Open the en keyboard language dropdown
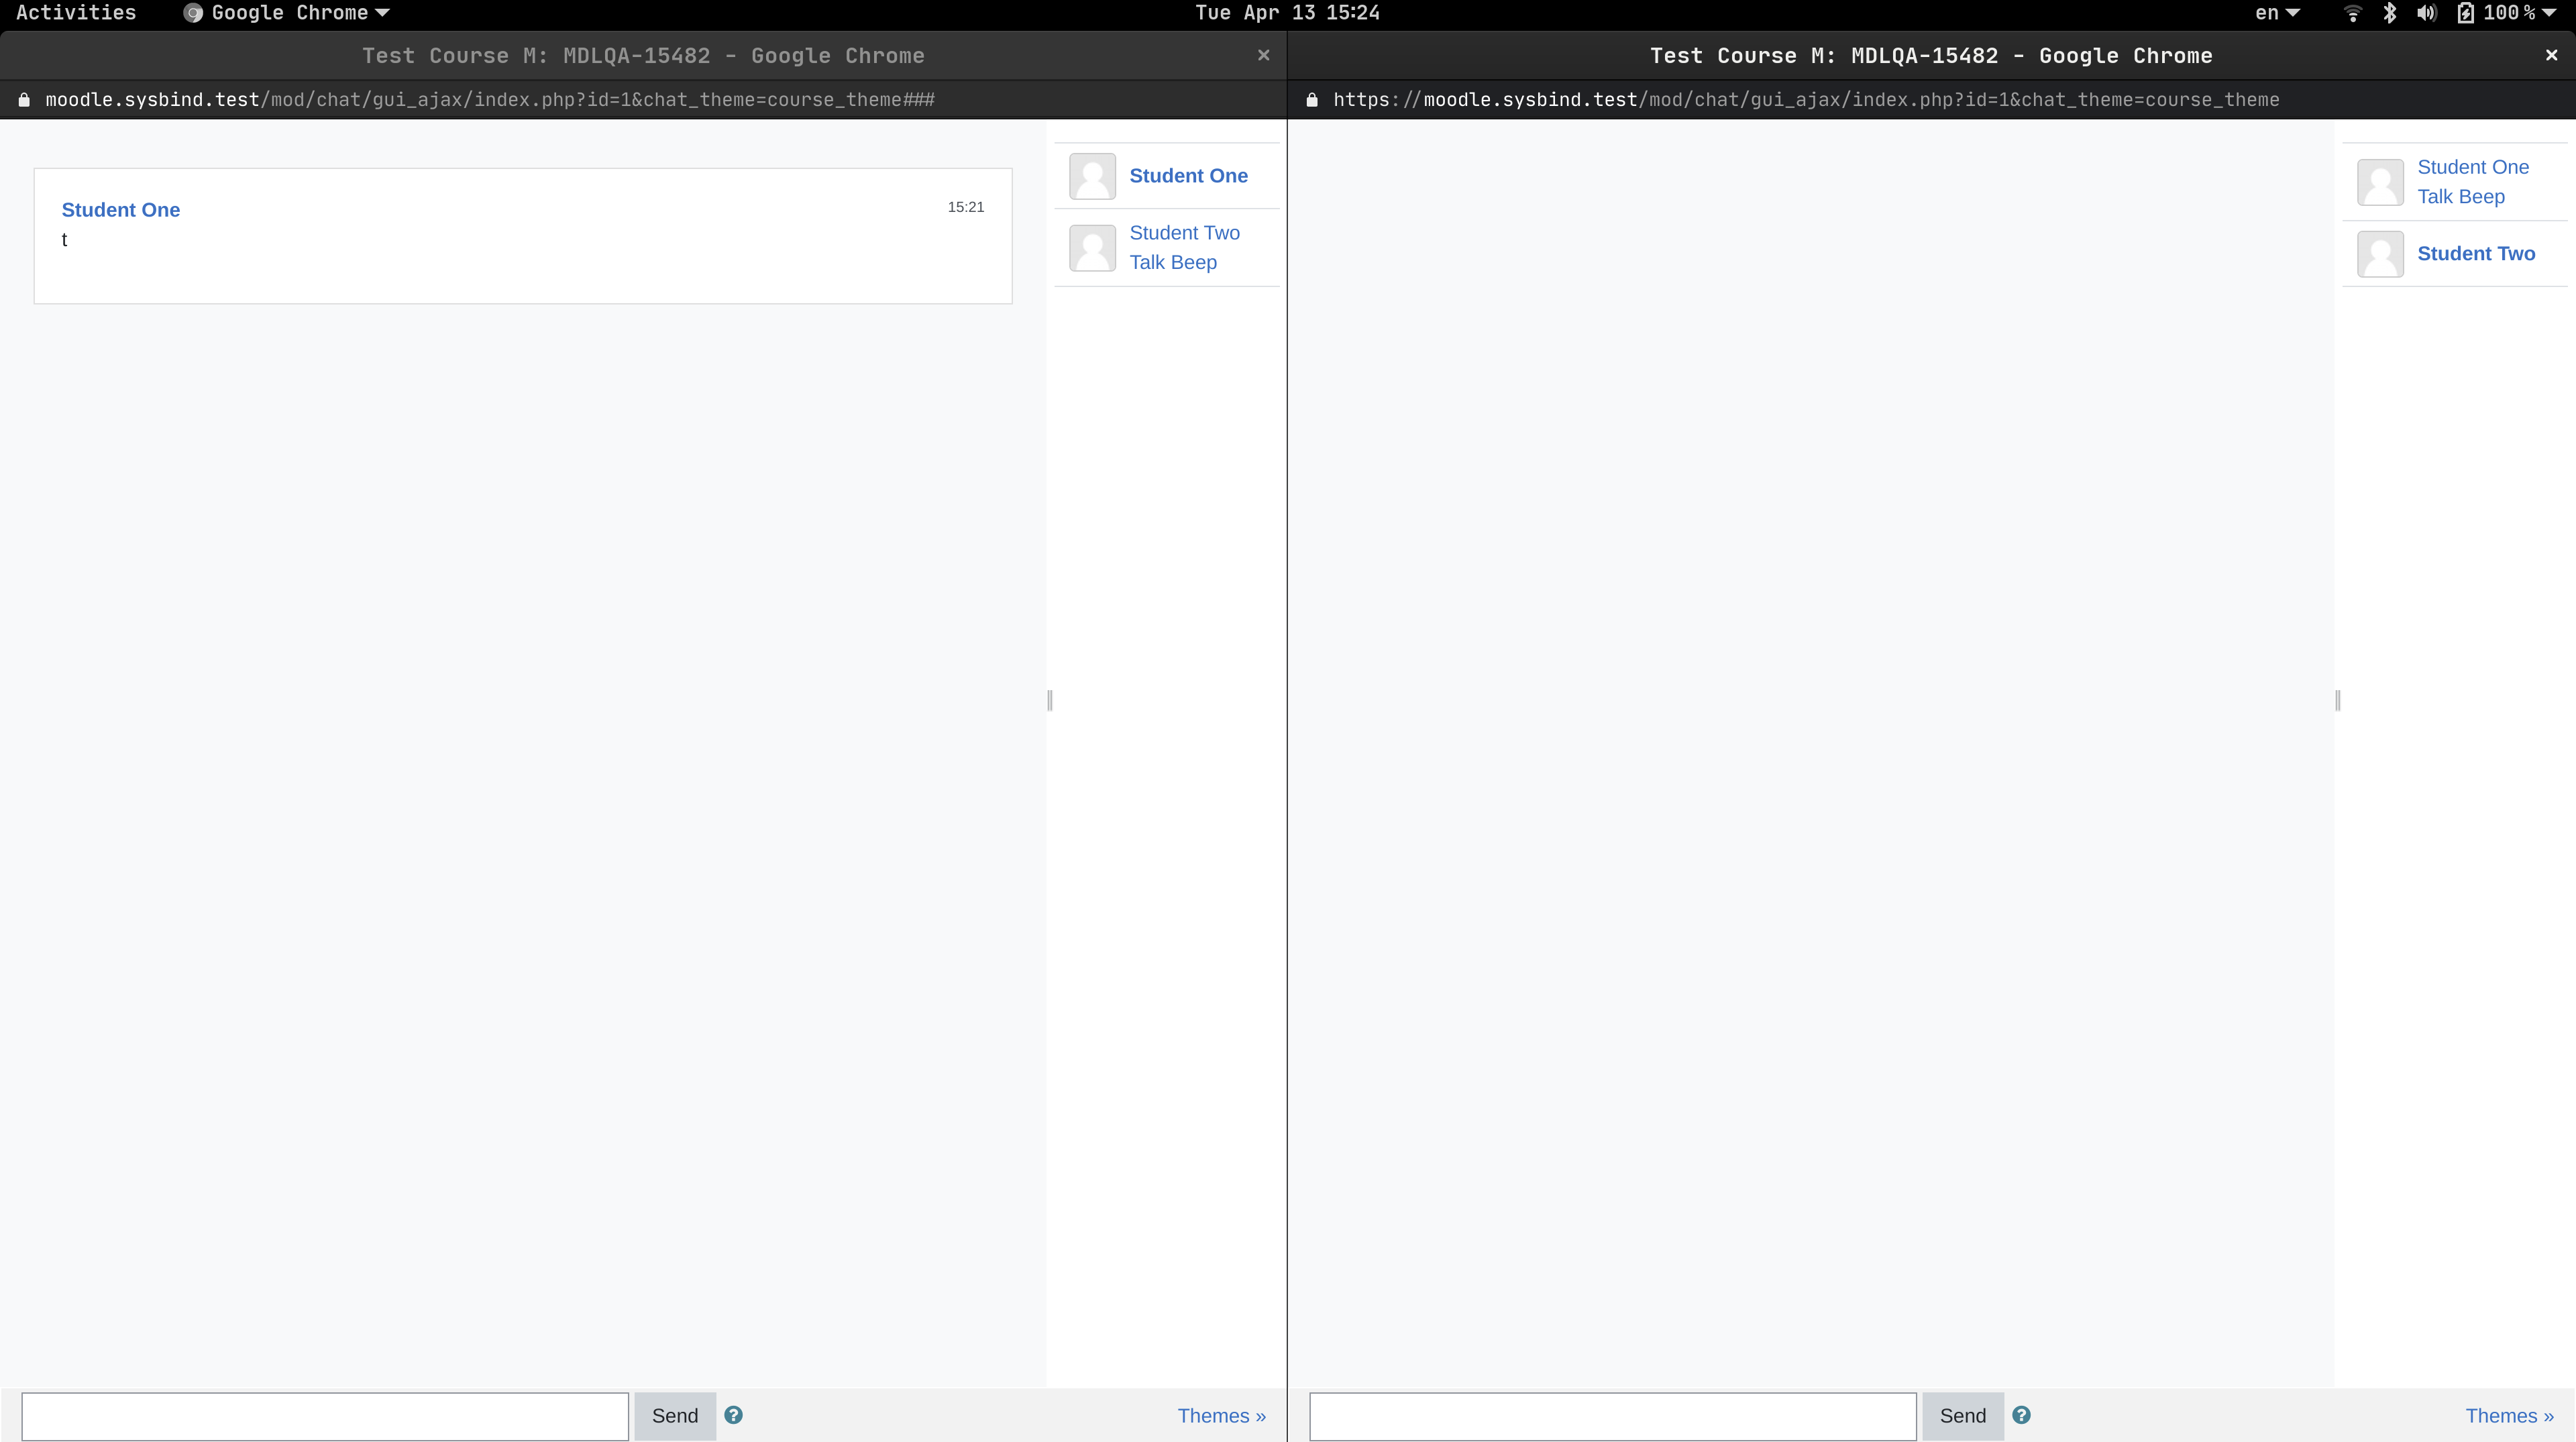 [2277, 13]
